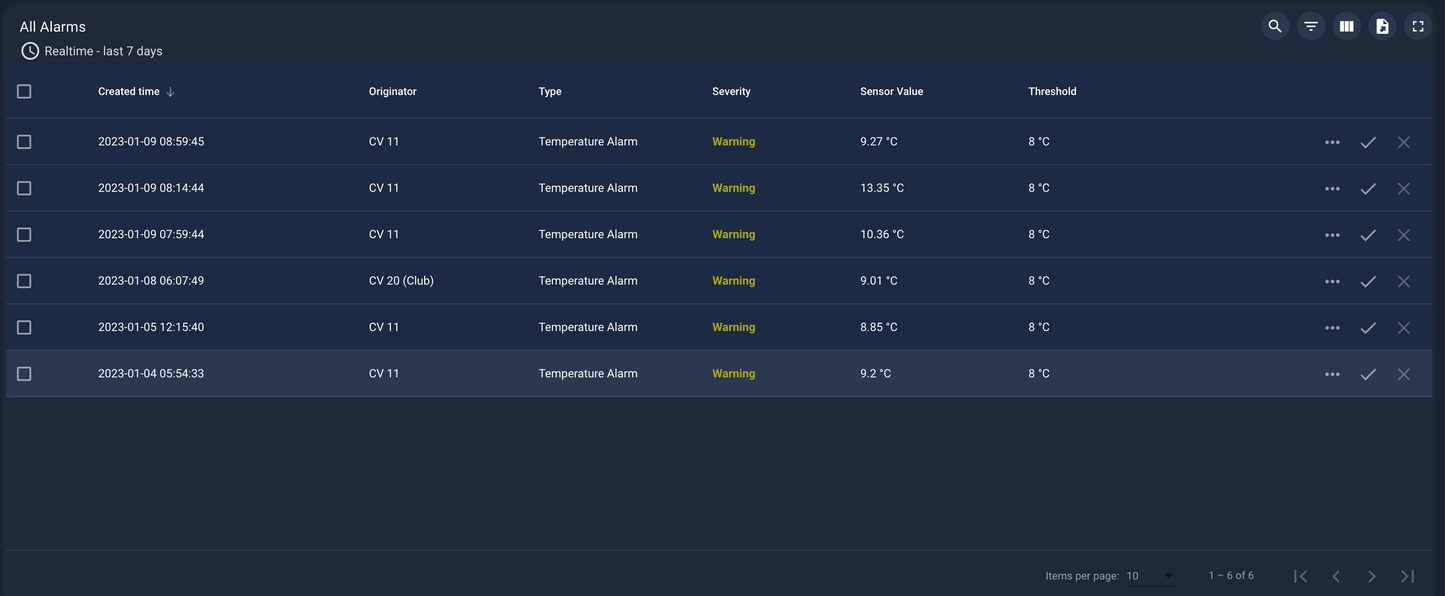The image size is (1445, 596).
Task: Clear the 08:14:44 alarm with X
Action: point(1403,189)
